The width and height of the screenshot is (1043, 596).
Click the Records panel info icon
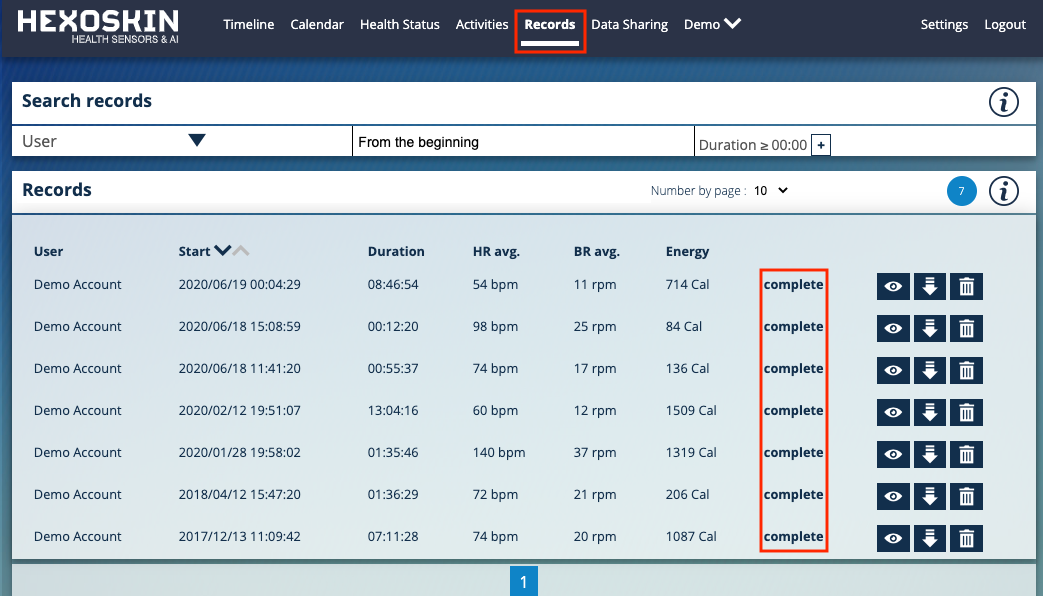1004,190
